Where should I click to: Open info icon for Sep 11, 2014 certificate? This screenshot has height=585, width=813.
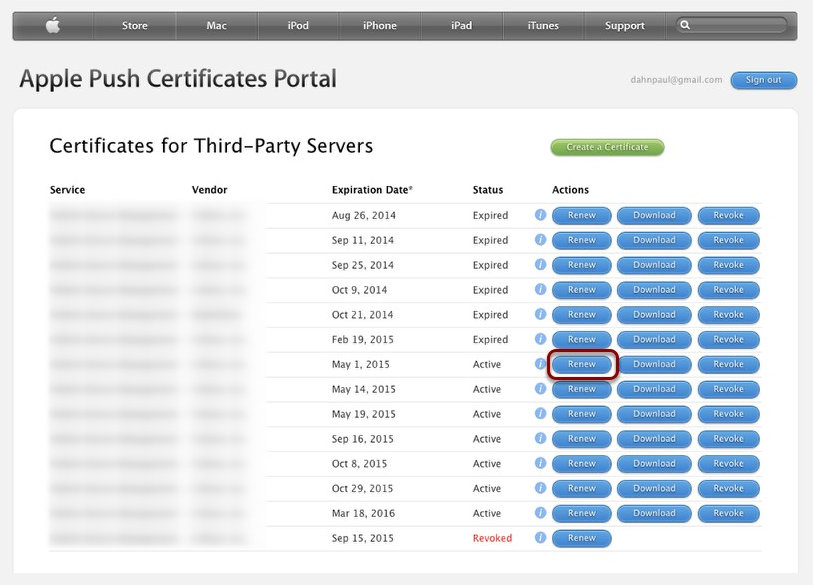(x=540, y=240)
